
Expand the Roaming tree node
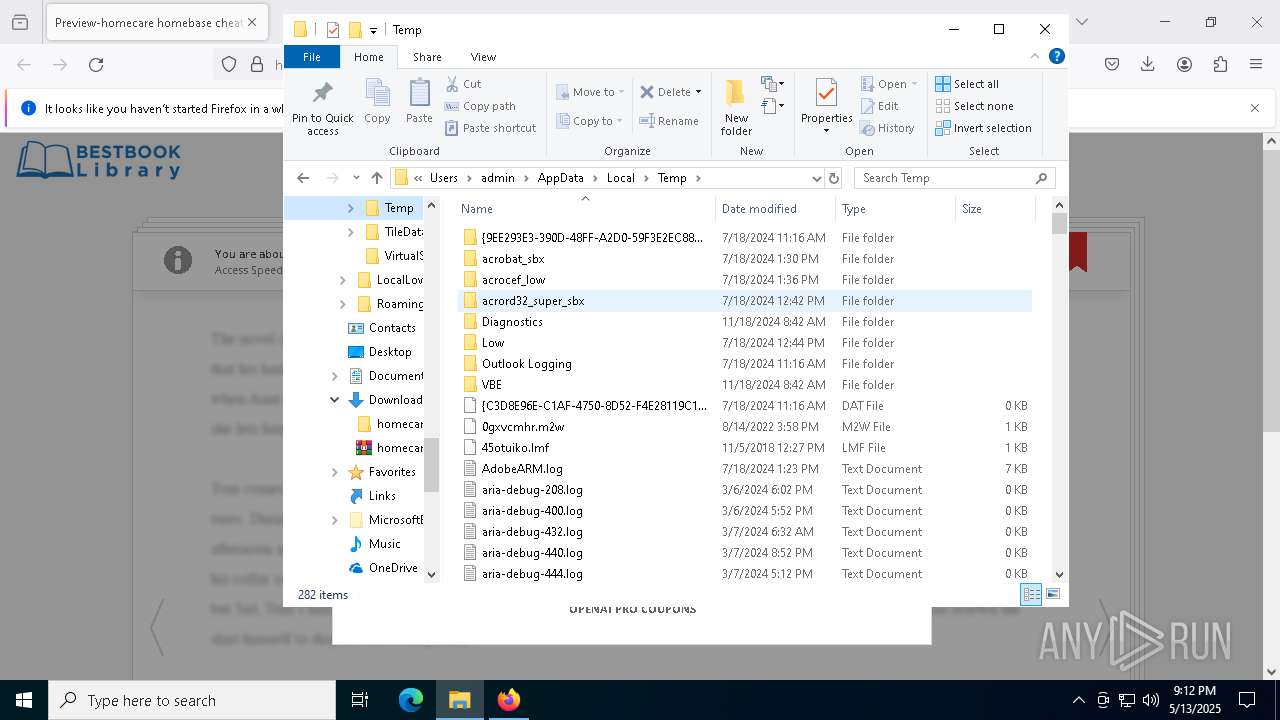(342, 304)
